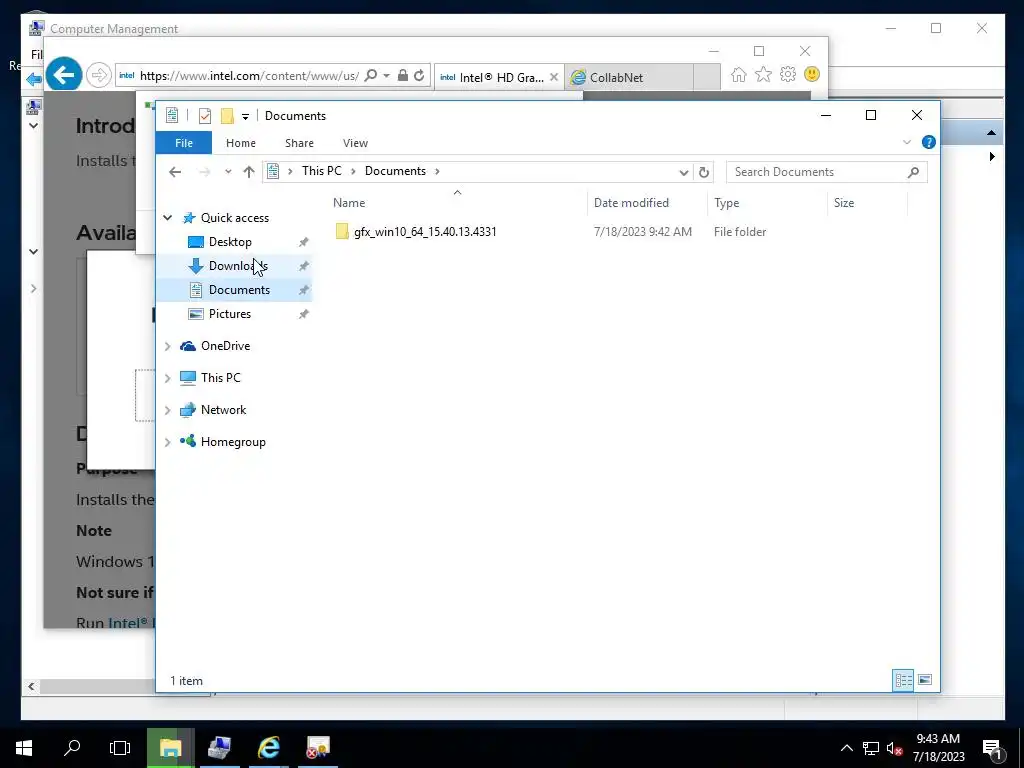Open the Share ribbon tab
This screenshot has height=768, width=1024.
click(x=299, y=142)
